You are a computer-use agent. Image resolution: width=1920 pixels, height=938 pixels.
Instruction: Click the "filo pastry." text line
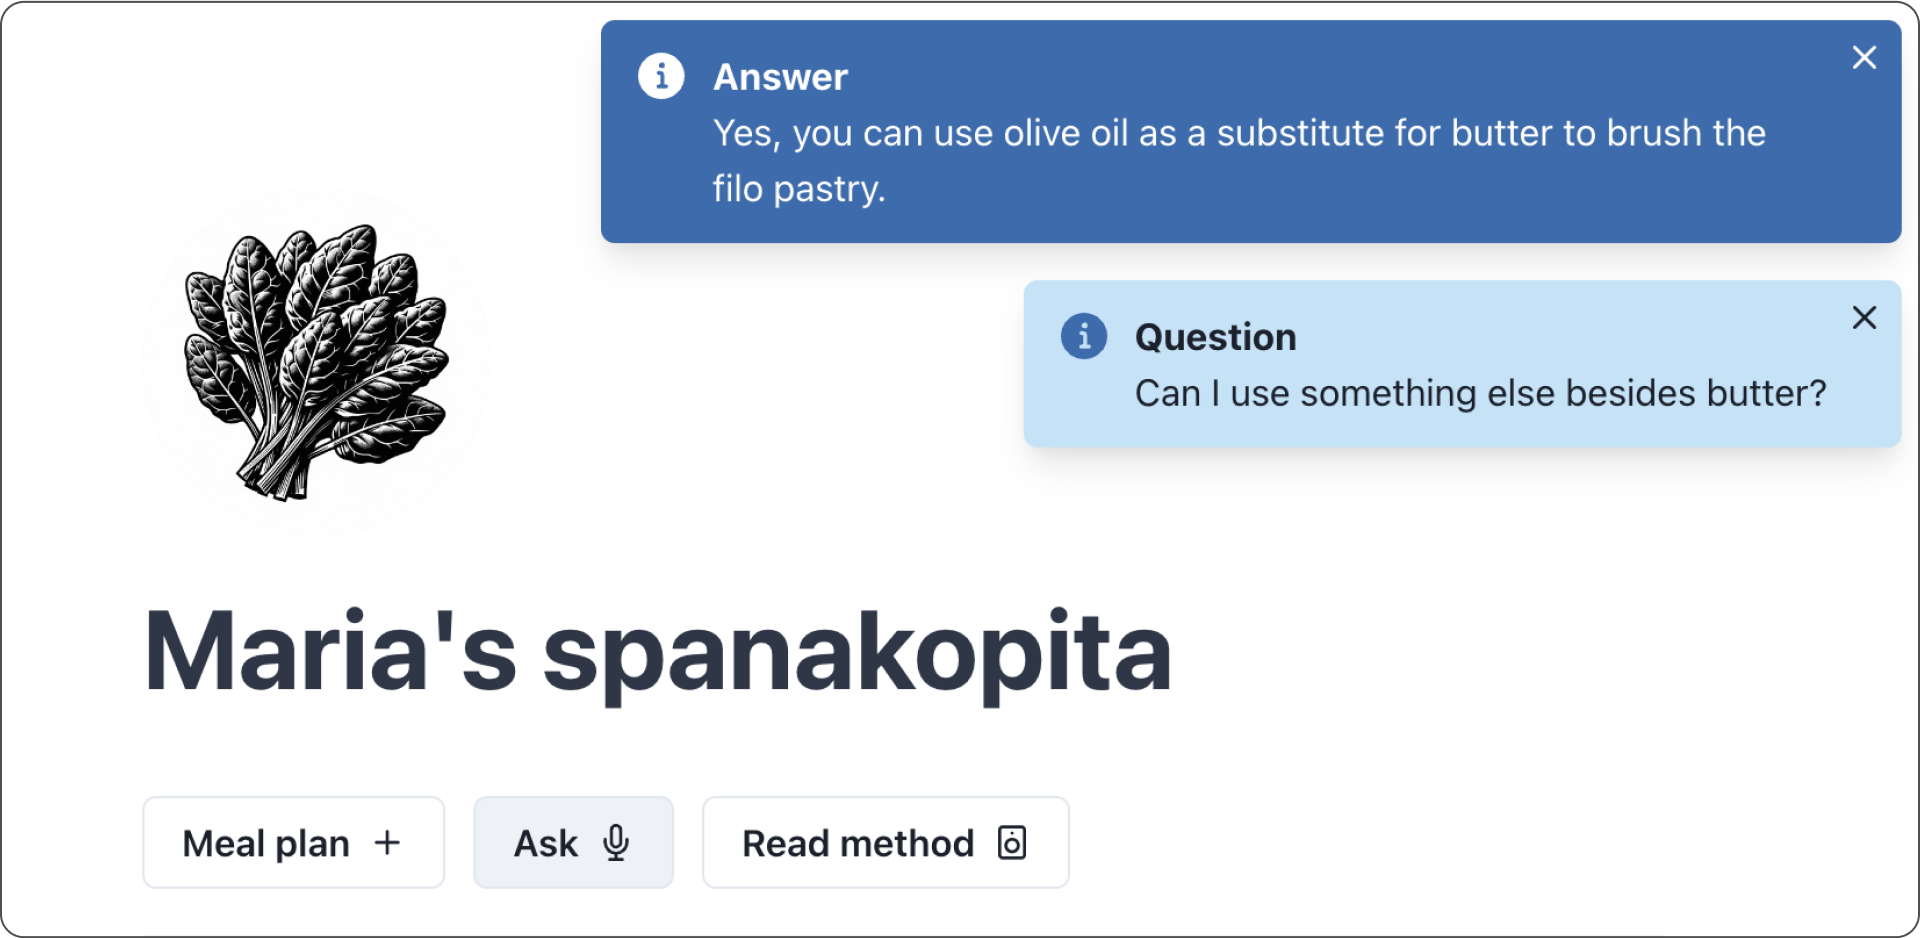[799, 189]
